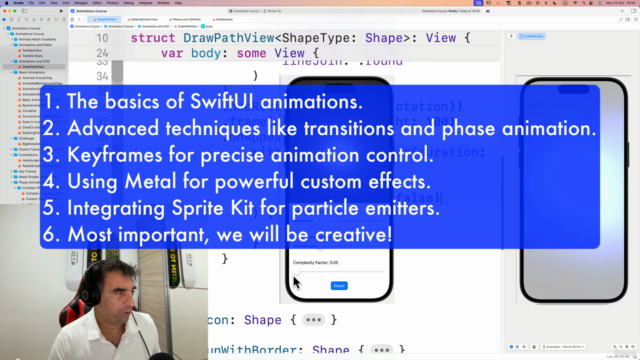Switch to the RotatingFlowerView tab
This screenshot has height=360, width=640.
pyautogui.click(x=142, y=19)
